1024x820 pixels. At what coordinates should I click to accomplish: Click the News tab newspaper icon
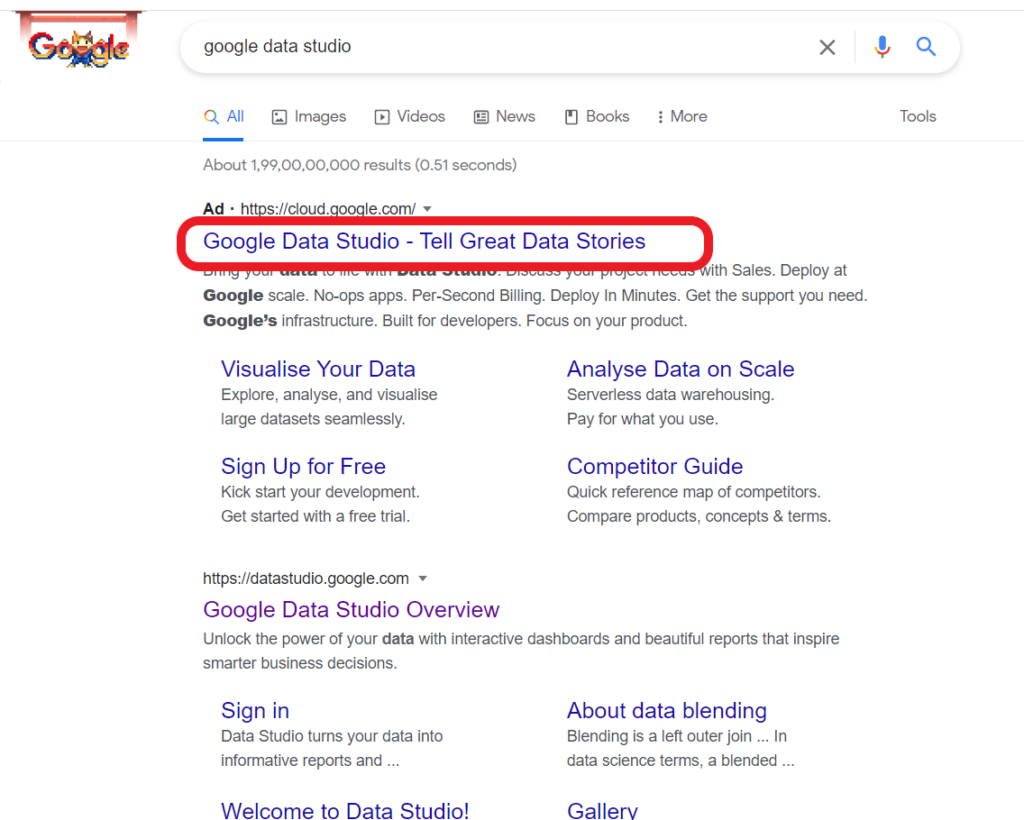coord(479,117)
